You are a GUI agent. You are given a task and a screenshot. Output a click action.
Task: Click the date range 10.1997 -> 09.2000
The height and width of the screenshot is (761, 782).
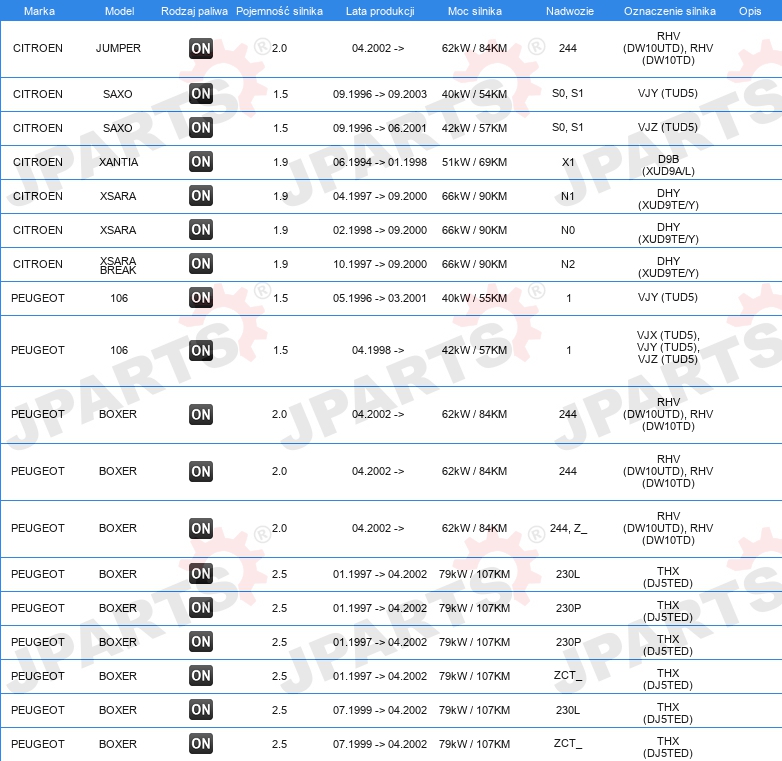380,264
